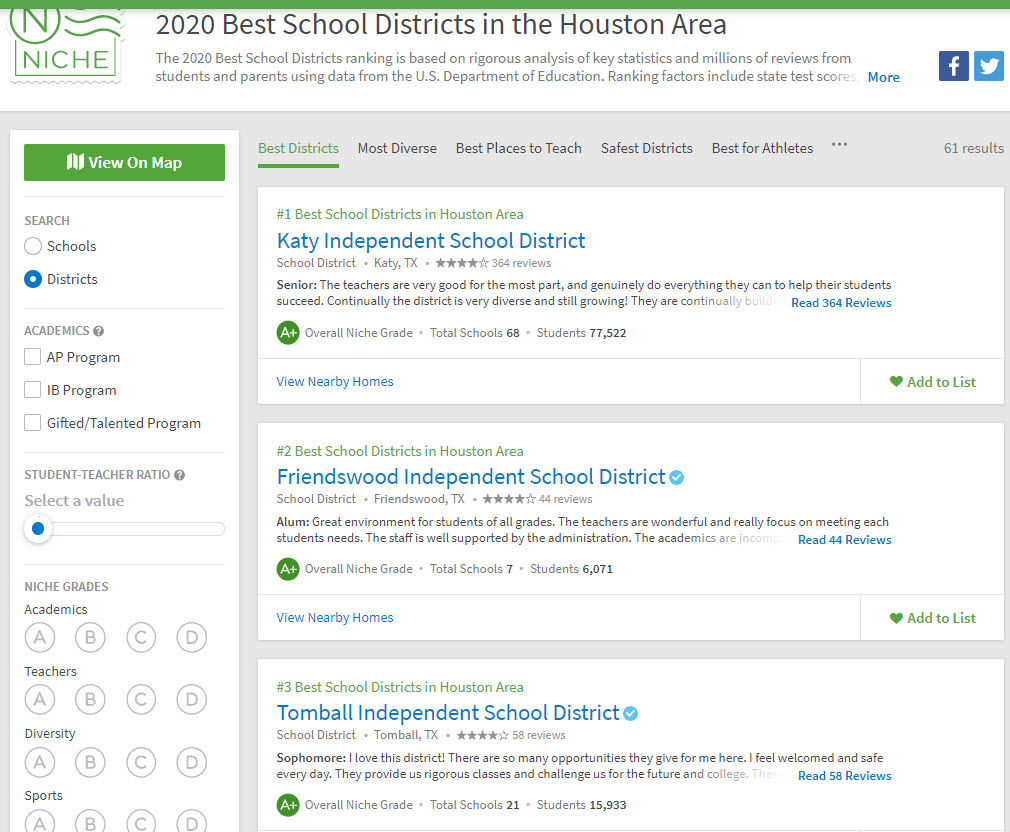Viewport: 1010px width, 832px height.
Task: Click the '#1 Best School Districts in Houston Area' label
Action: click(x=400, y=214)
